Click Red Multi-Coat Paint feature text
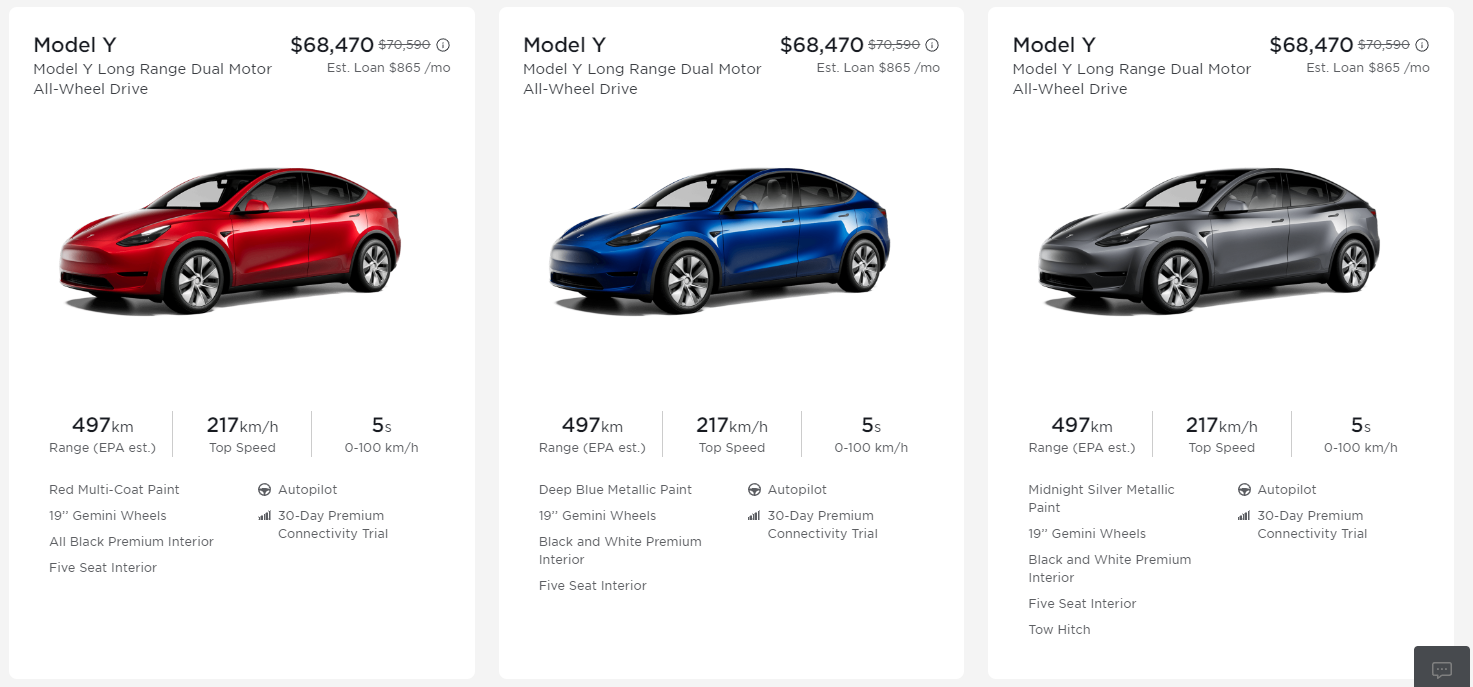Image resolution: width=1473 pixels, height=687 pixels. (114, 490)
